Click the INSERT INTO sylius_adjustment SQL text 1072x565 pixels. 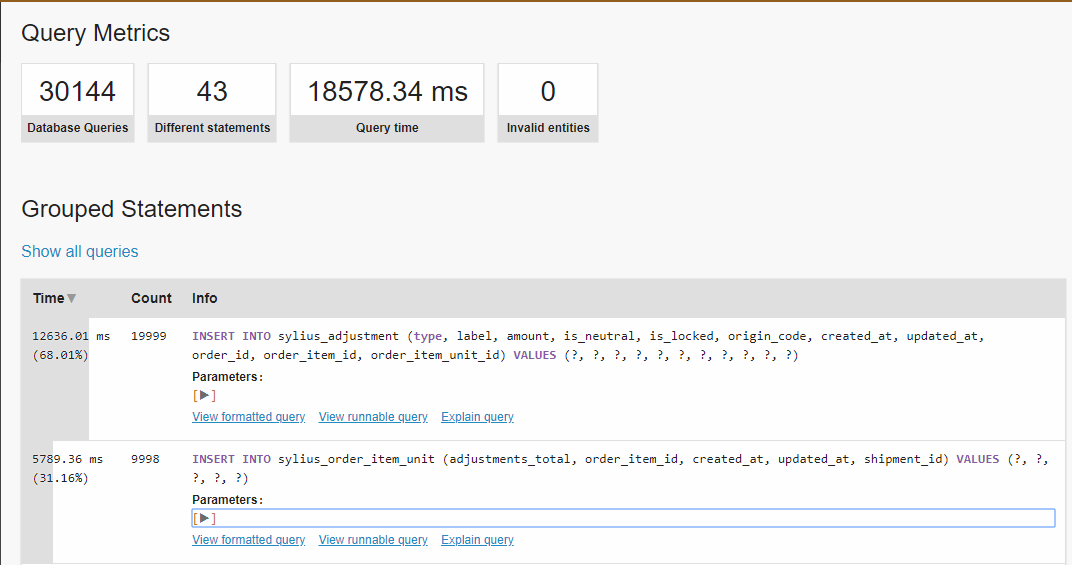point(588,345)
